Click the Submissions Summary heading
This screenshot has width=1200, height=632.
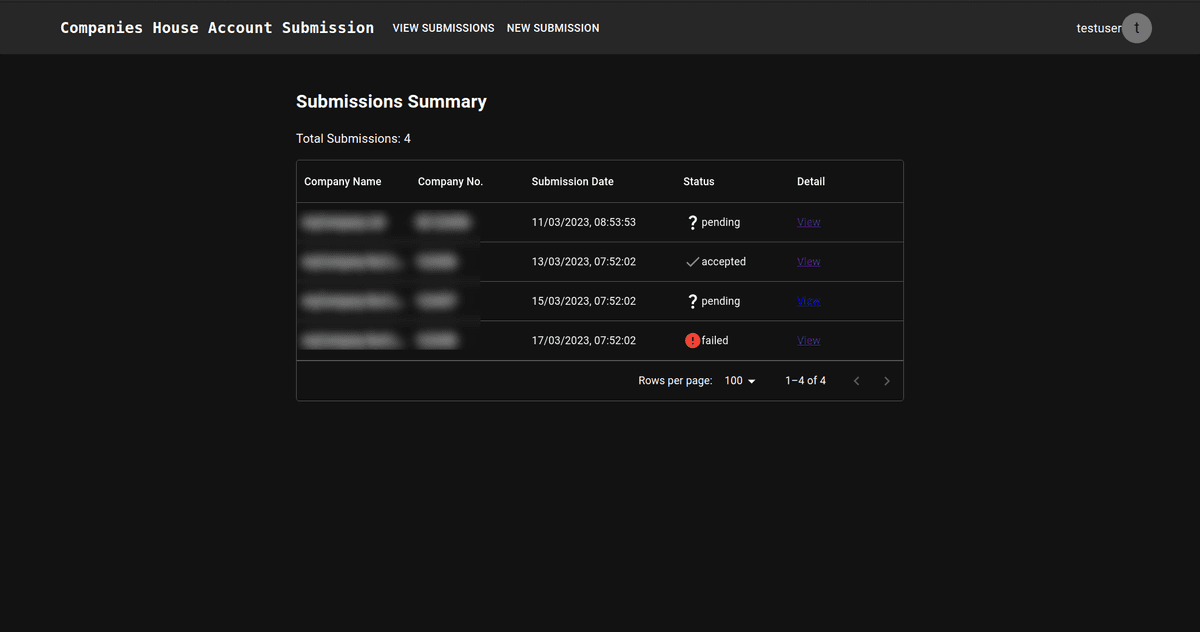(x=391, y=102)
